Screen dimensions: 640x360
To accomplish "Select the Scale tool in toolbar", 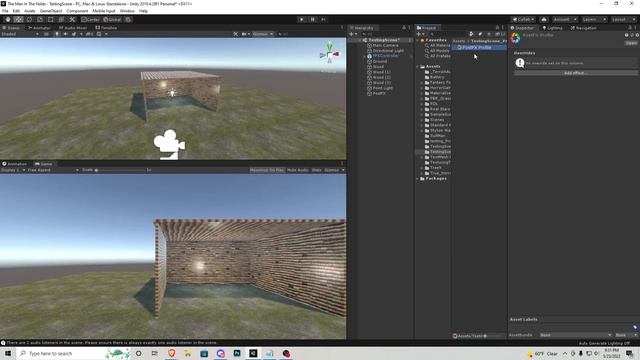I will click(40, 19).
